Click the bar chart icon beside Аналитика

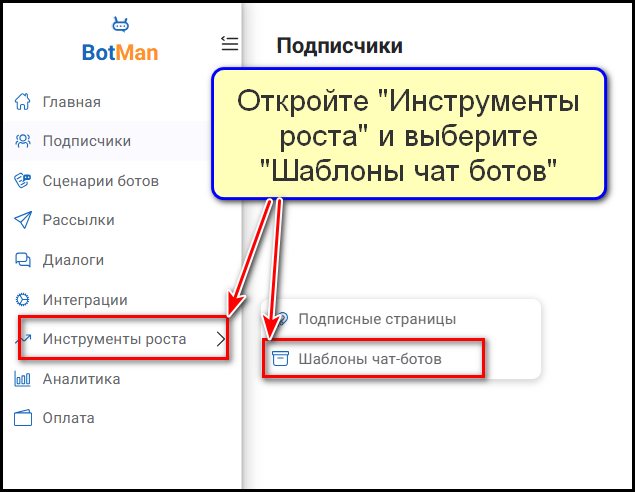click(23, 379)
